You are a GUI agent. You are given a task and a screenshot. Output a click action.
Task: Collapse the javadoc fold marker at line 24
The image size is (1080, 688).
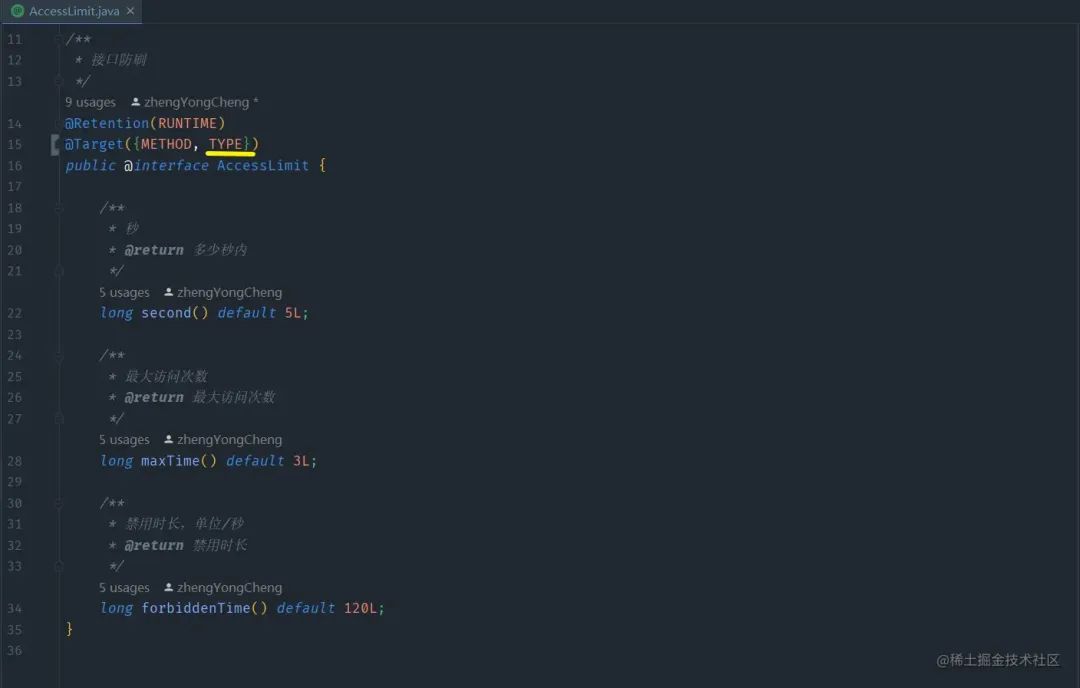pyautogui.click(x=59, y=355)
